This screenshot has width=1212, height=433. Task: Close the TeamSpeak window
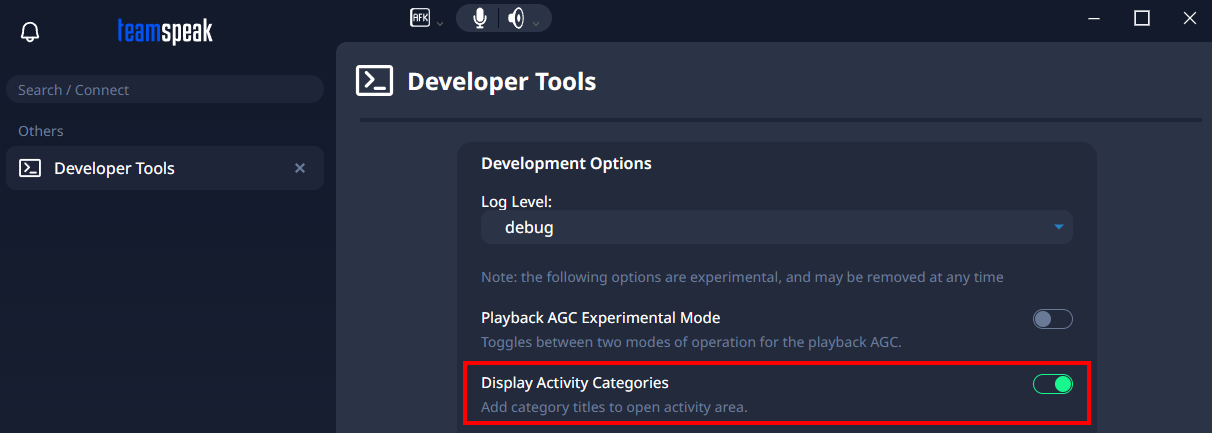tap(1189, 18)
